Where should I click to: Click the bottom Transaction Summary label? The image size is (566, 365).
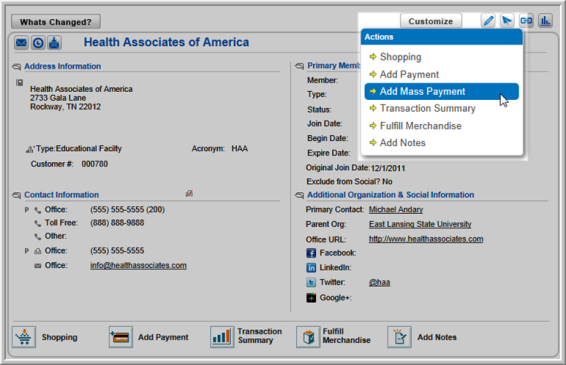[x=260, y=336]
